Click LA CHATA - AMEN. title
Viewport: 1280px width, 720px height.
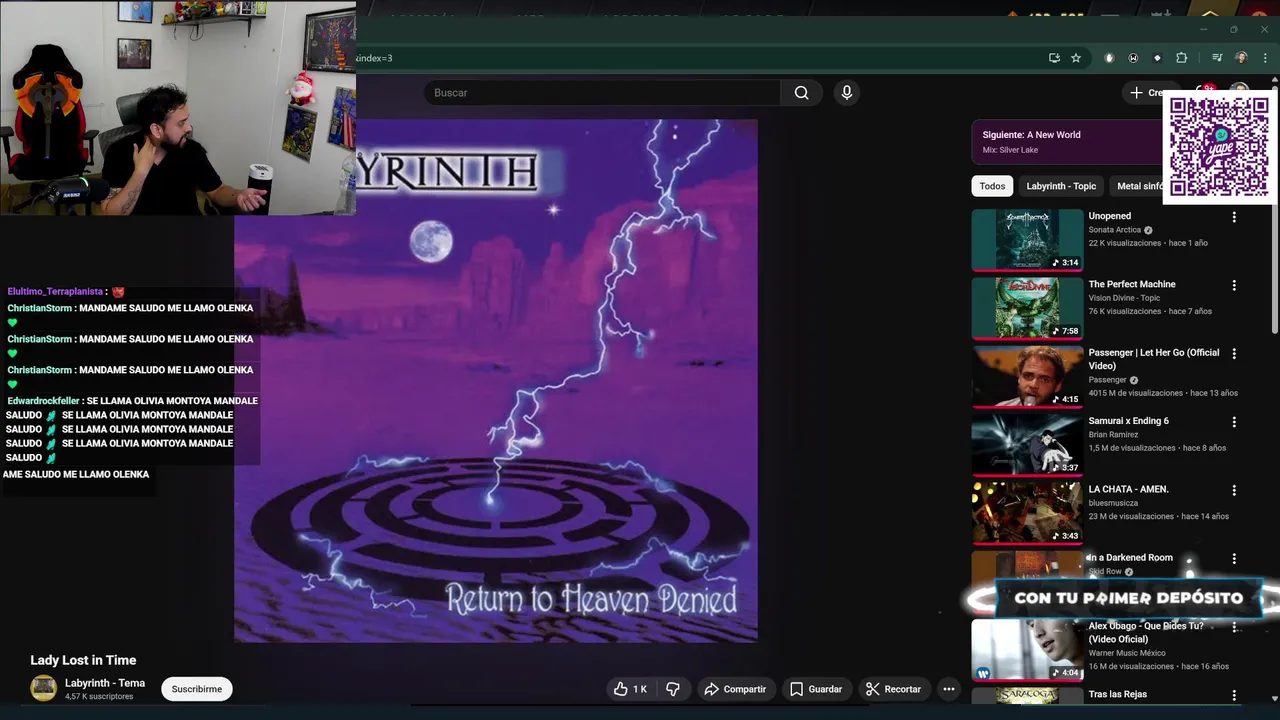point(1128,489)
